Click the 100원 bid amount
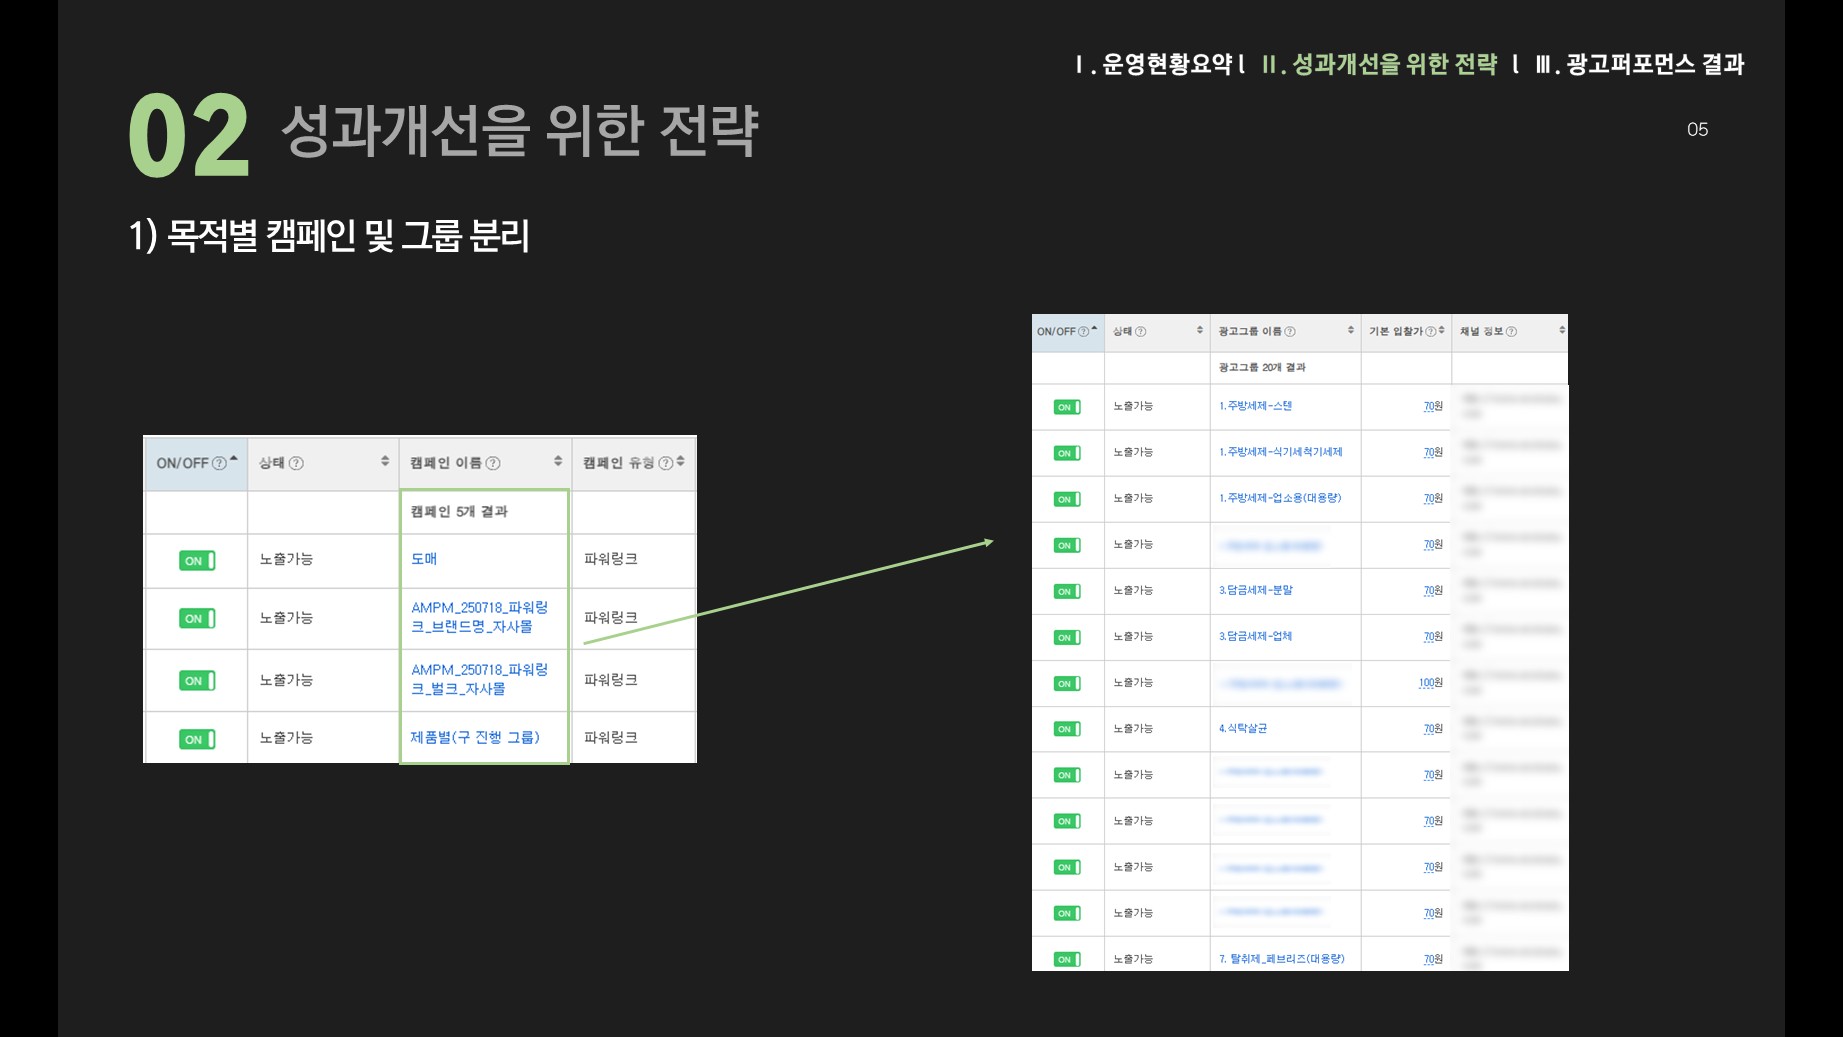This screenshot has height=1037, width=1843. [1430, 683]
